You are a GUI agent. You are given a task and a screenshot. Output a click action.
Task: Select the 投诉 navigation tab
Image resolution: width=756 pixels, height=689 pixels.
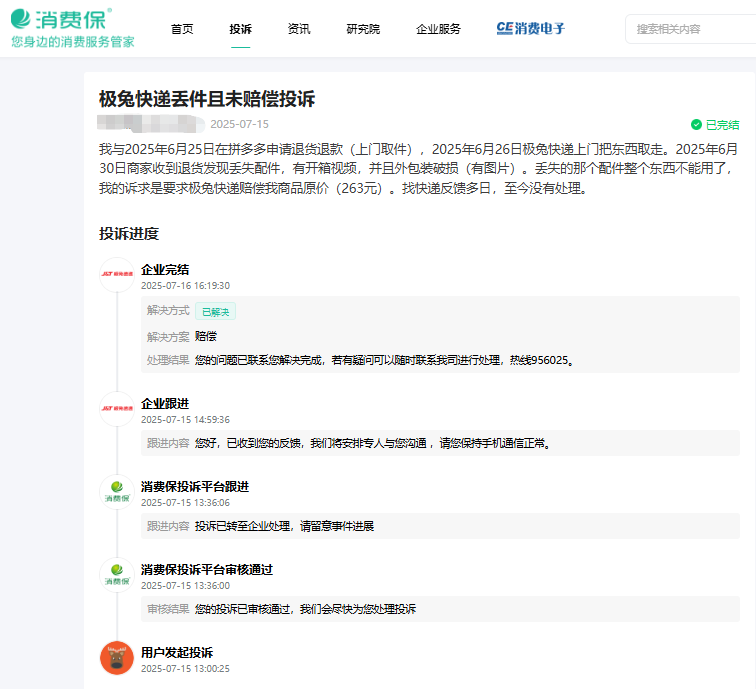coord(241,29)
